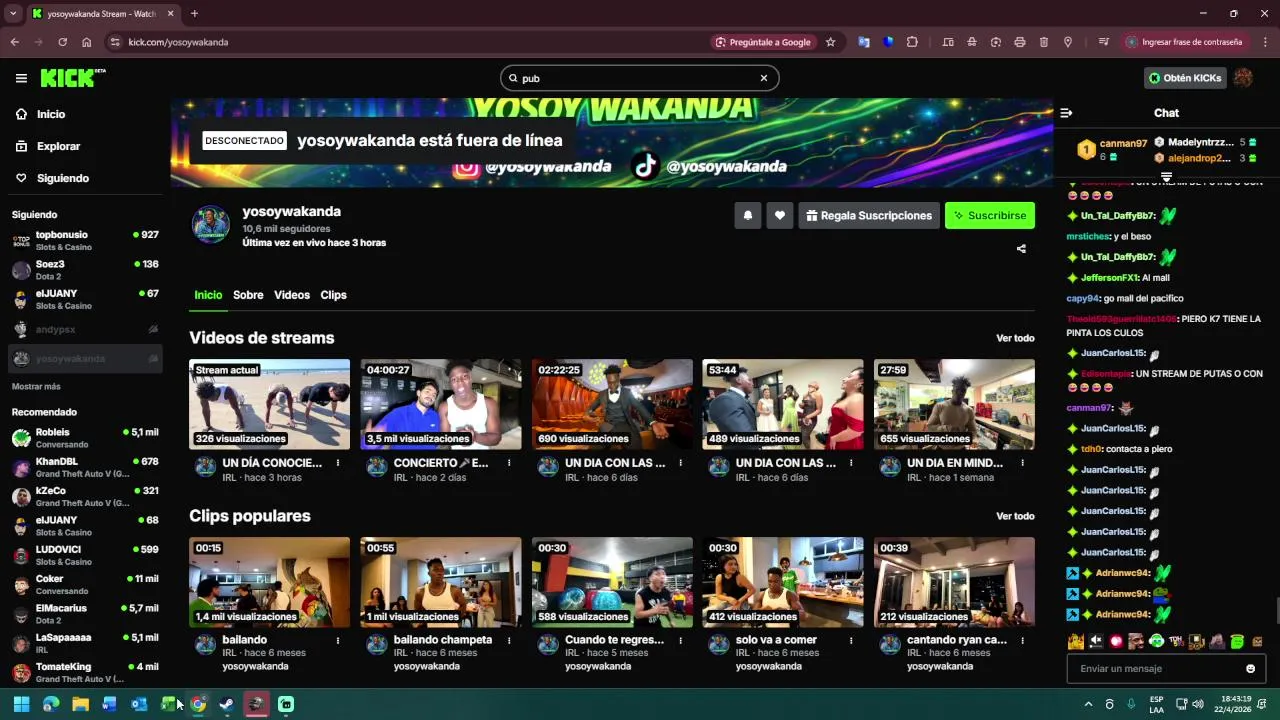Click Ver todo for Clips populares

1015,516
